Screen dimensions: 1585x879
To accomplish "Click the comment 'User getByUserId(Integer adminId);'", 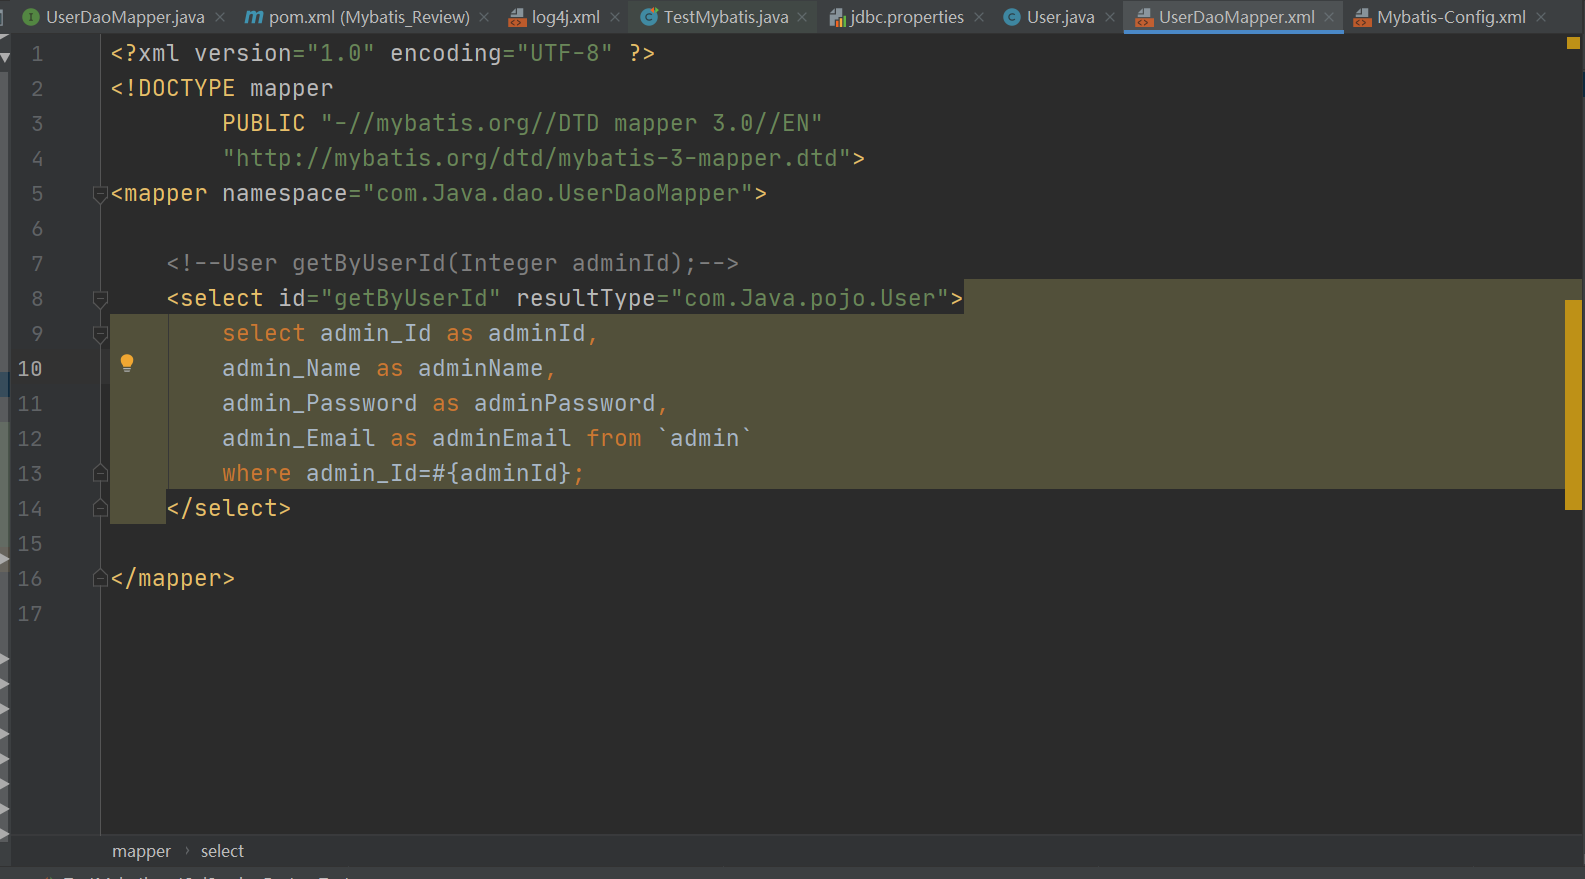I will (459, 264).
